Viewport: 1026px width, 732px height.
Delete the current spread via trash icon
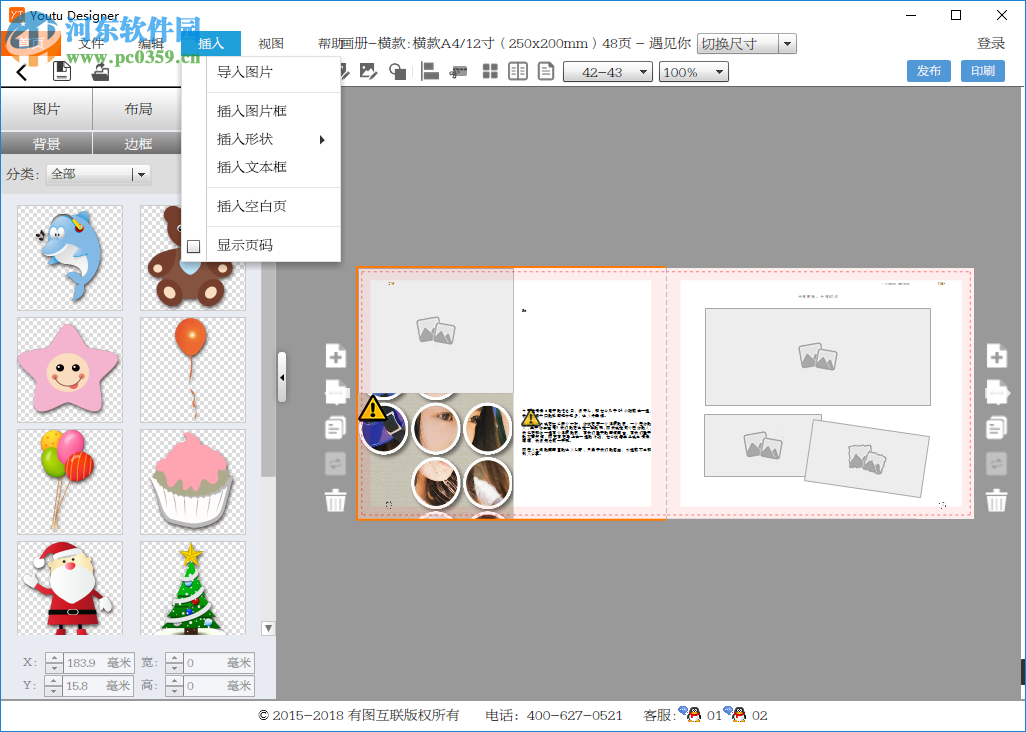click(335, 500)
